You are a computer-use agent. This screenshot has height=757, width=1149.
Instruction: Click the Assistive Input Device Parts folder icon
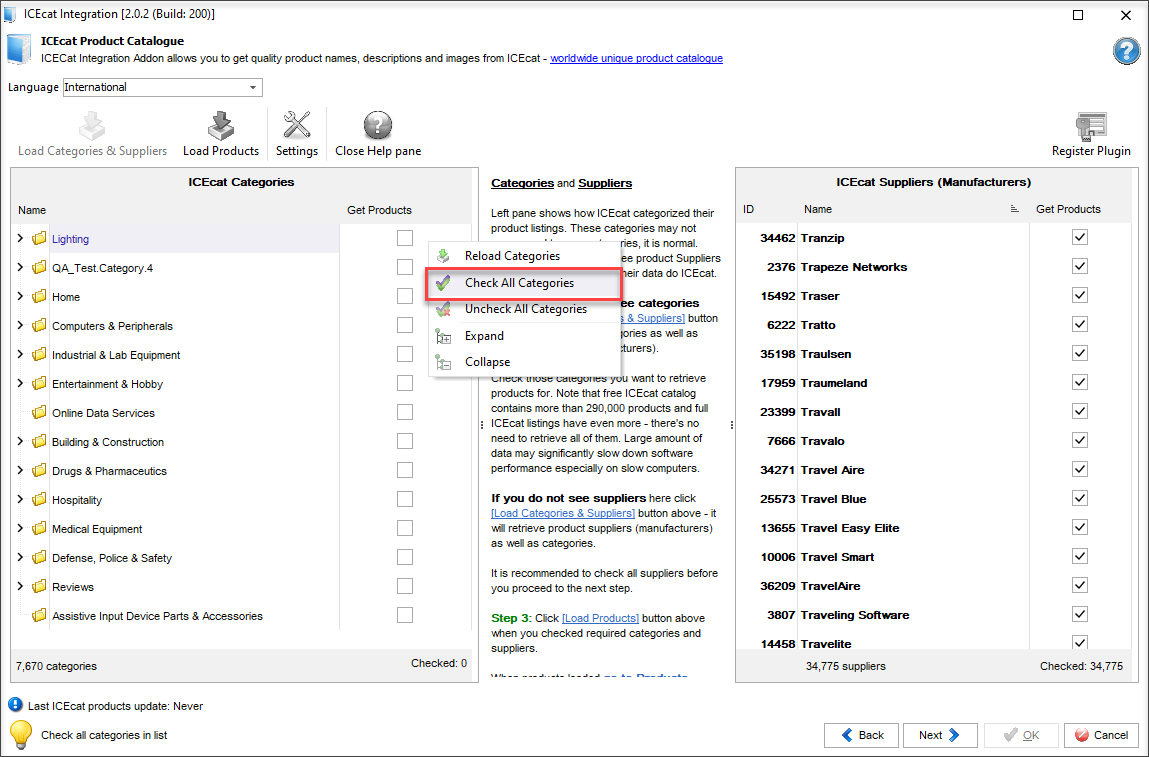point(39,616)
